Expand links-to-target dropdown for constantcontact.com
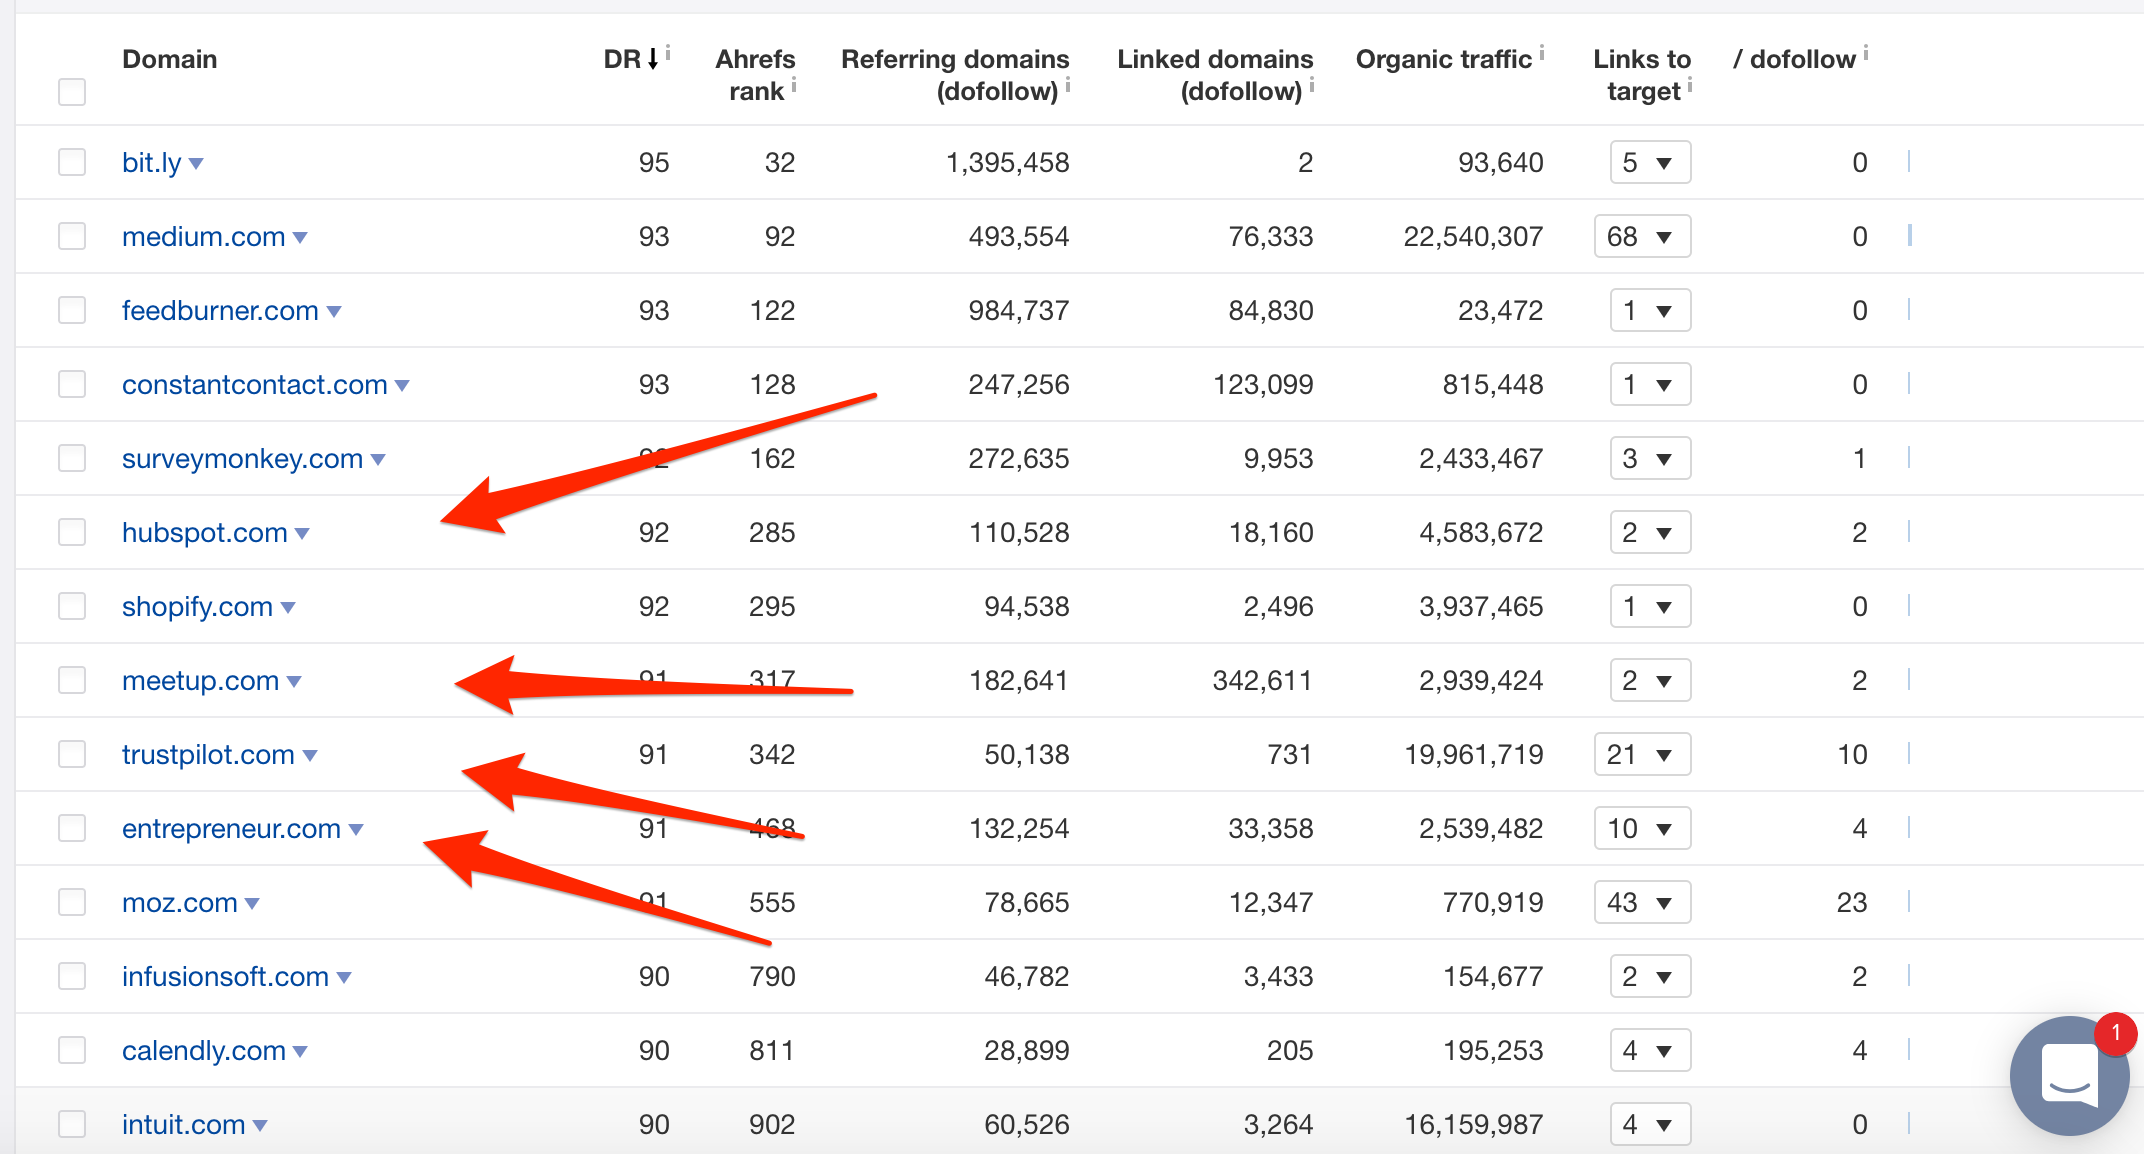 click(1650, 384)
